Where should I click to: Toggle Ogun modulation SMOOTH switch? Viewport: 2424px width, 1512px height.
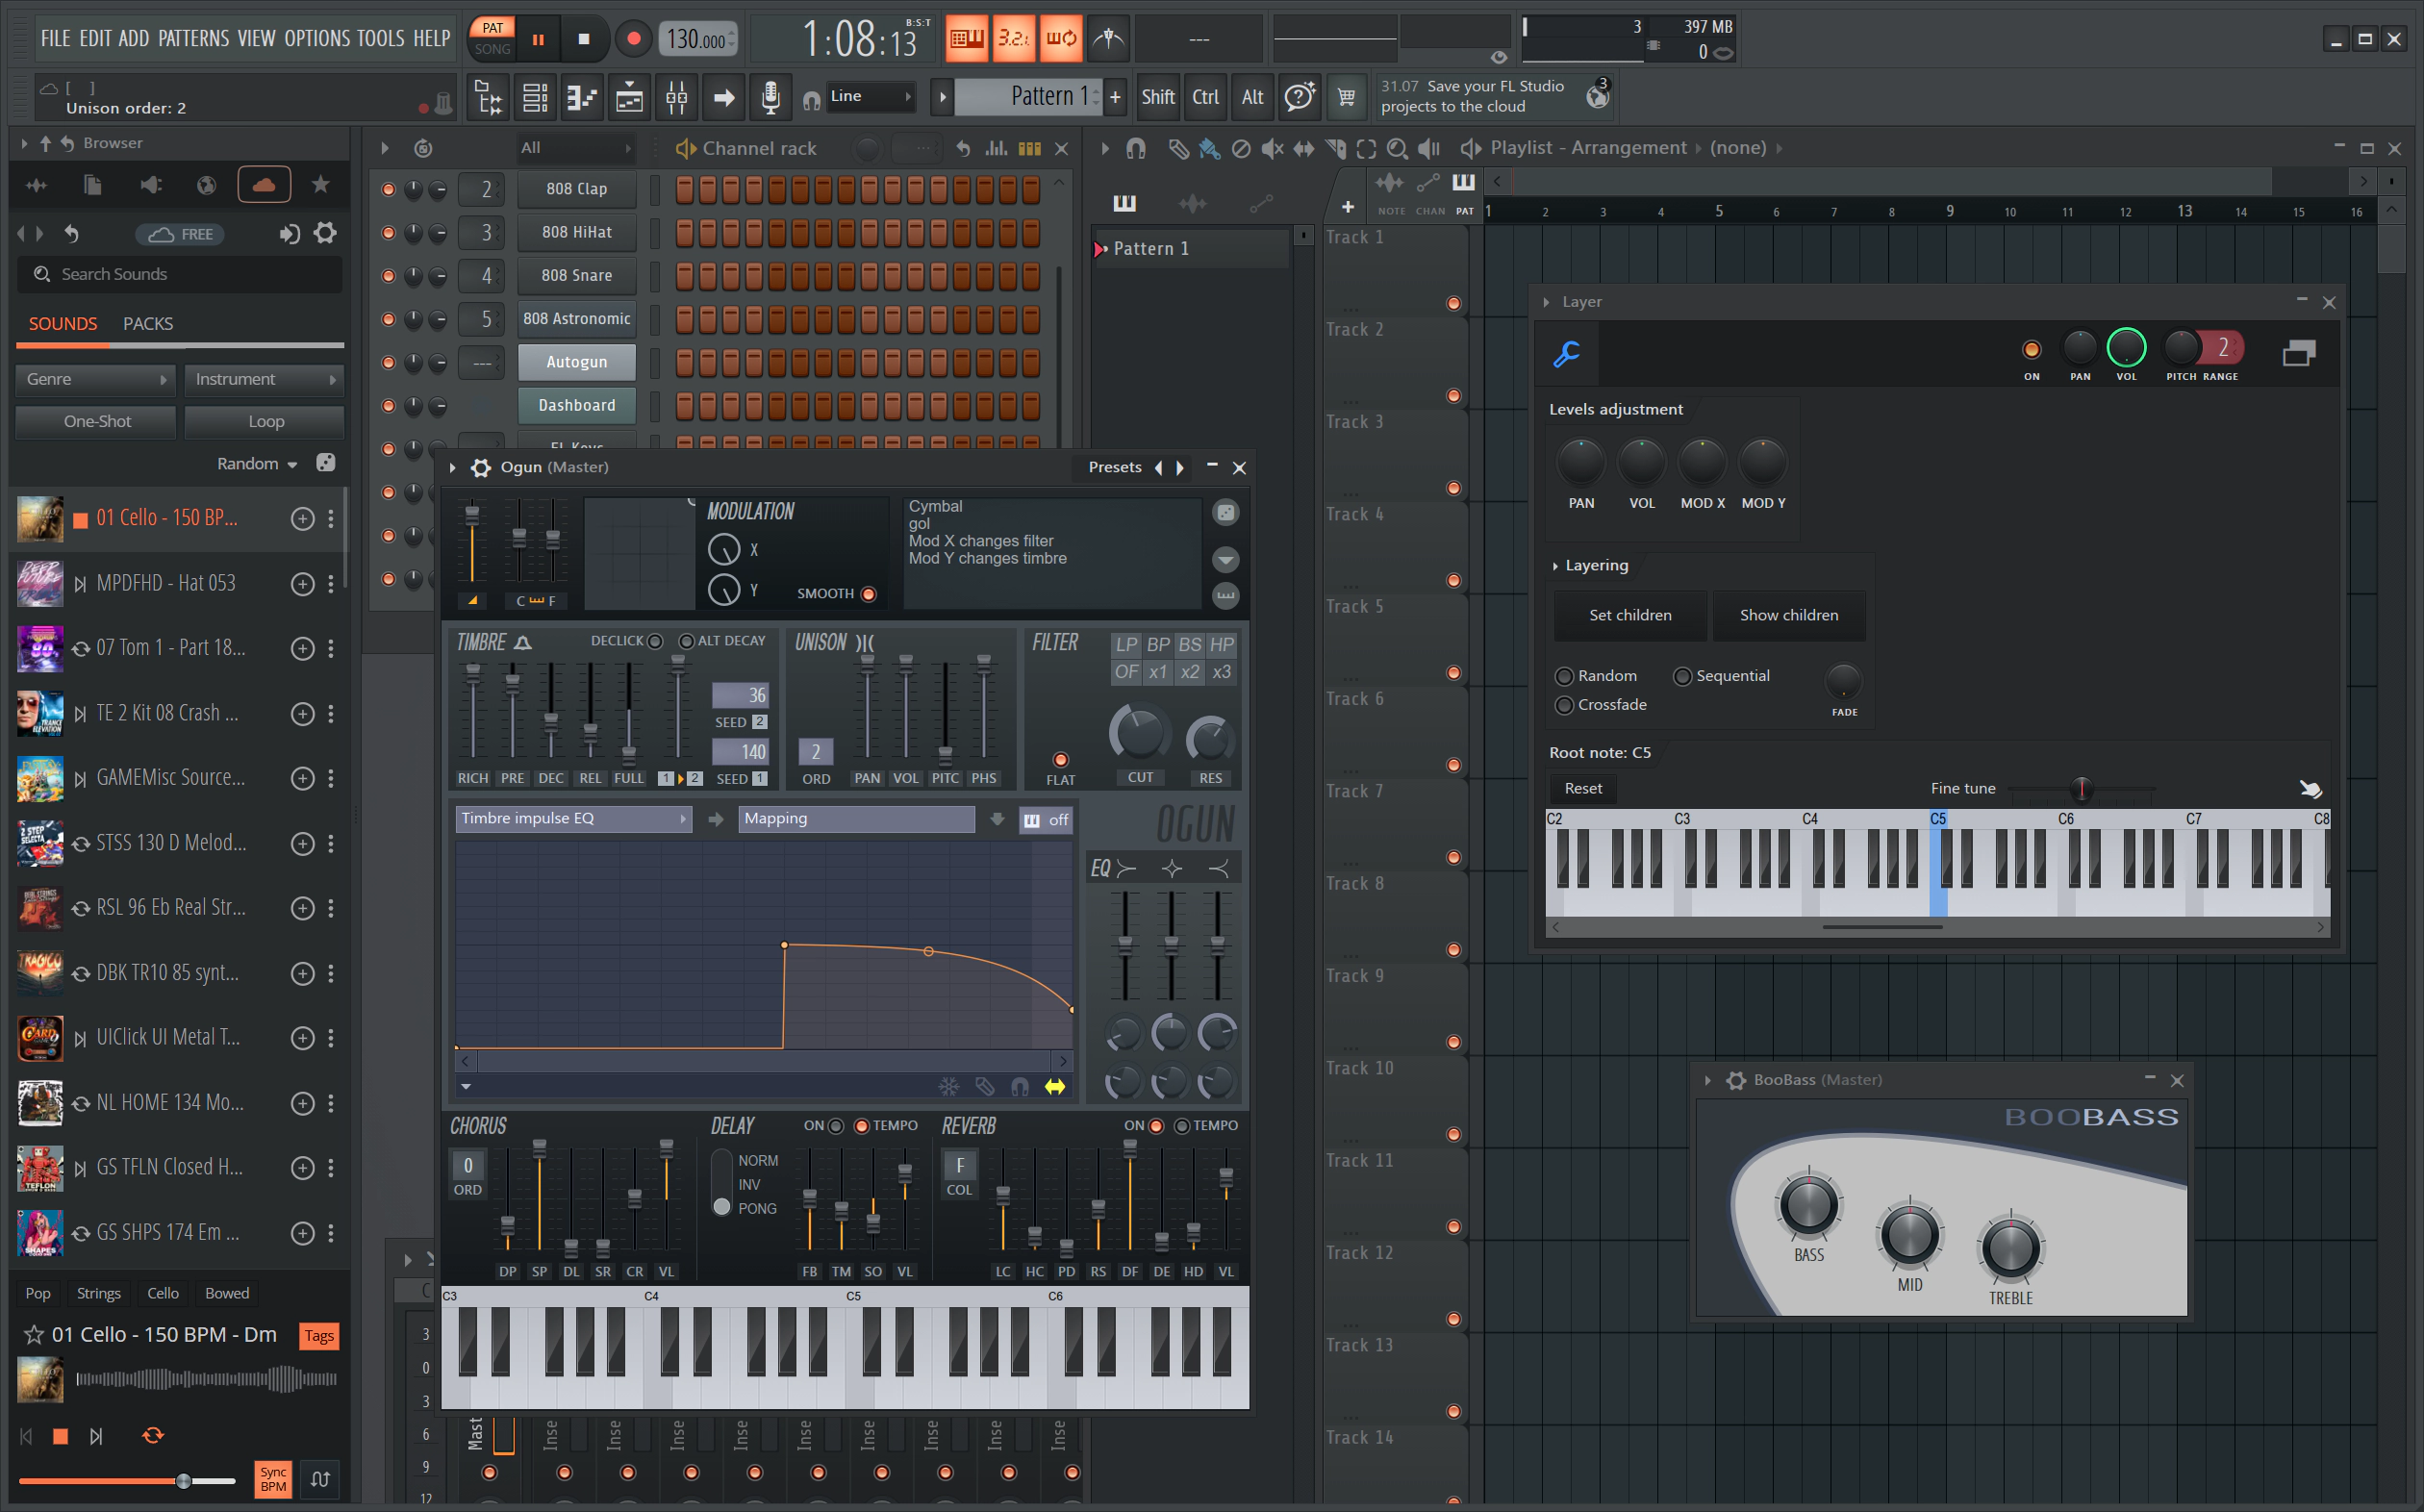pyautogui.click(x=868, y=594)
